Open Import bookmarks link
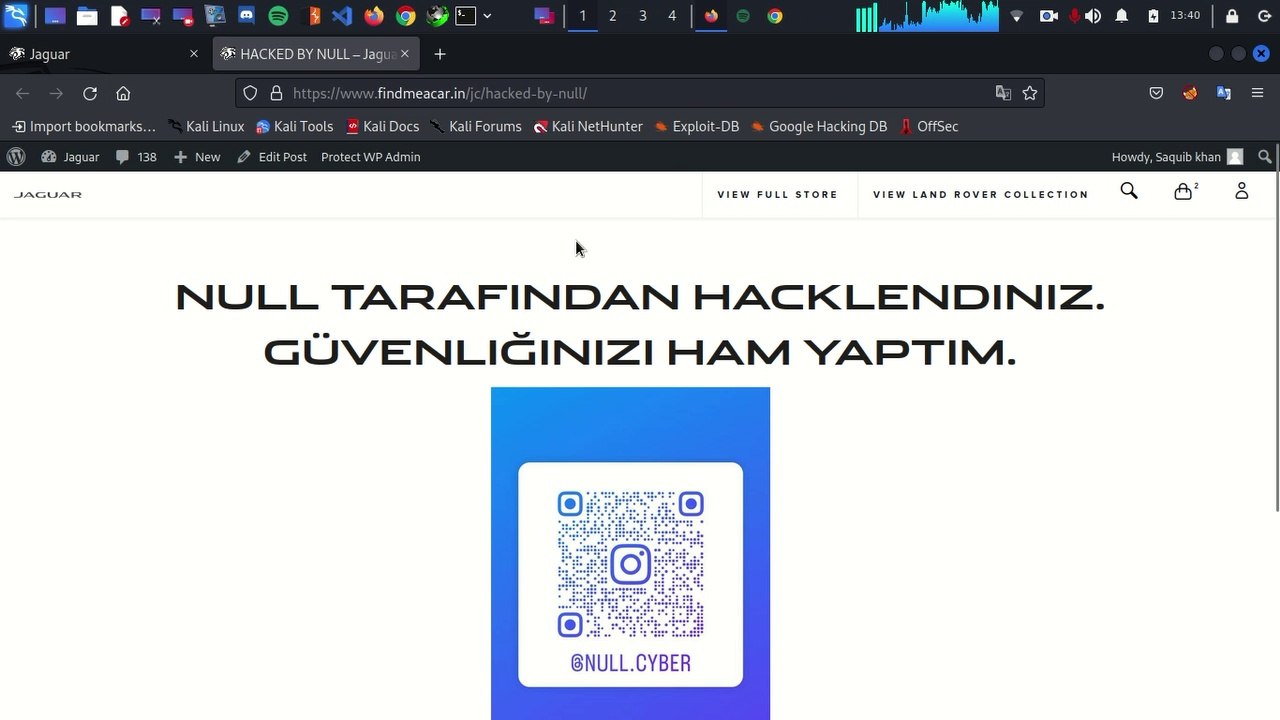The width and height of the screenshot is (1280, 720). click(x=84, y=126)
